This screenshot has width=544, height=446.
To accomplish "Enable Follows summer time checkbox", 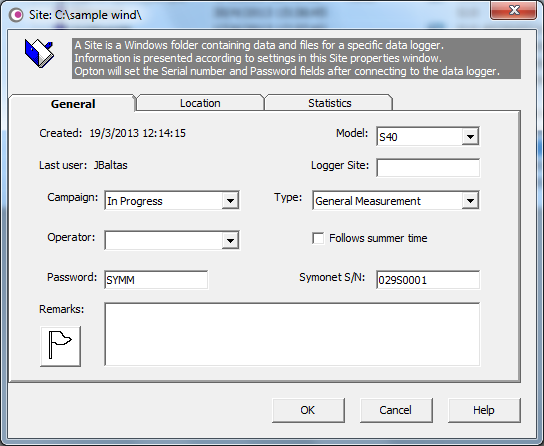I will [x=318, y=238].
